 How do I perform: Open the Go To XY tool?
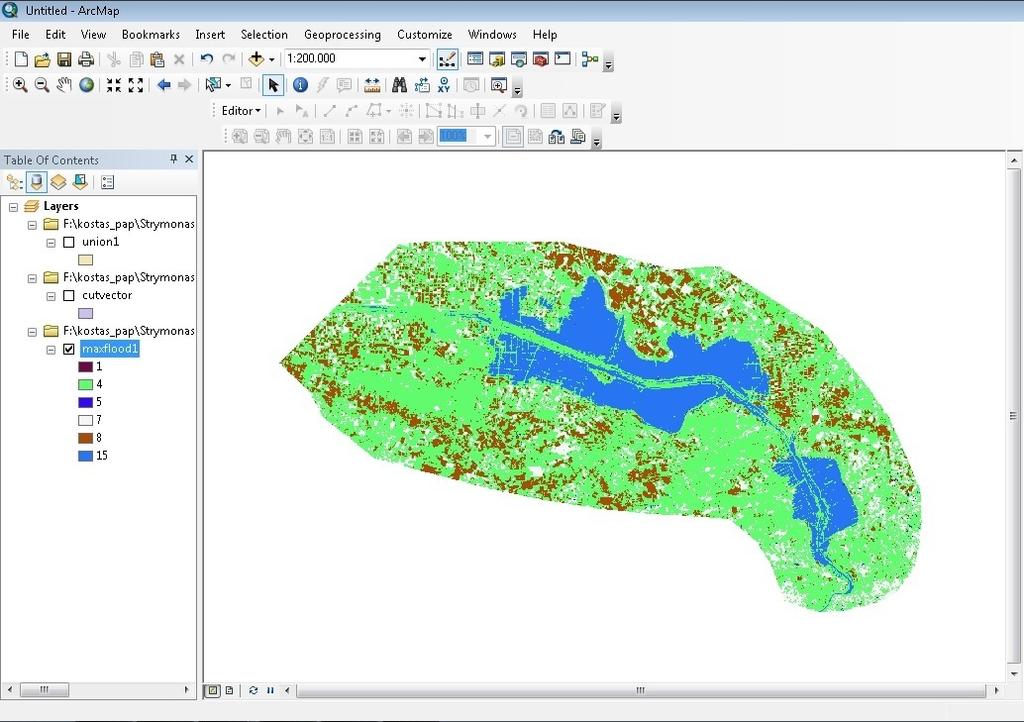444,85
